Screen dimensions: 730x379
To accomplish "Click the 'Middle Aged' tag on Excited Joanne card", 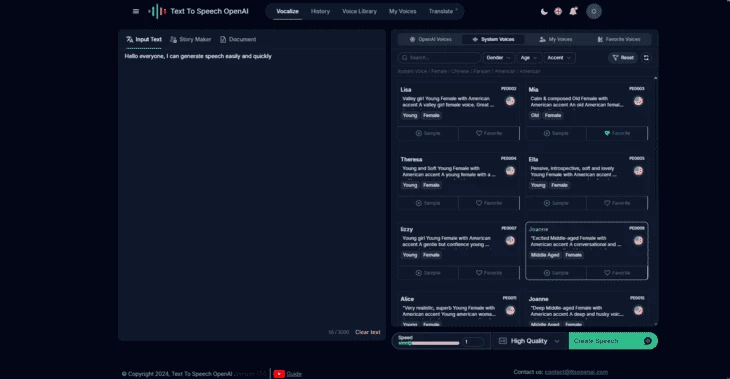I will (545, 255).
